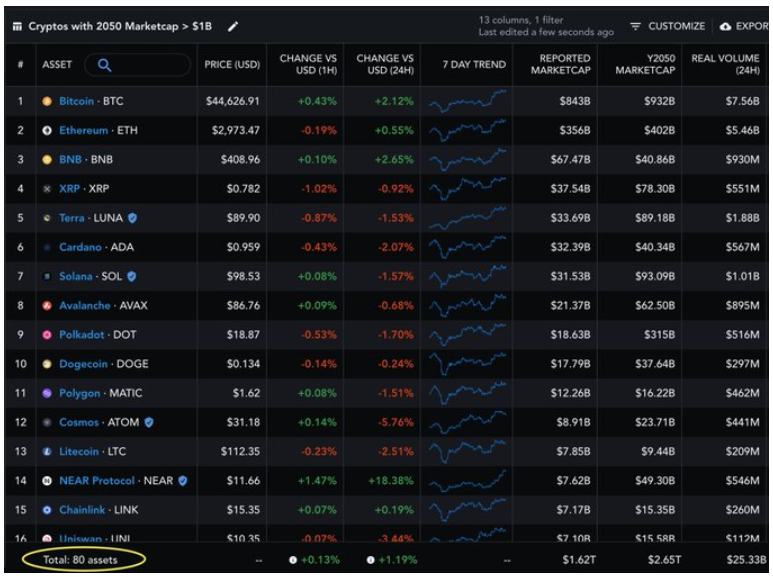Open the Customize columns menu
This screenshot has height=577, width=773.
(x=667, y=26)
